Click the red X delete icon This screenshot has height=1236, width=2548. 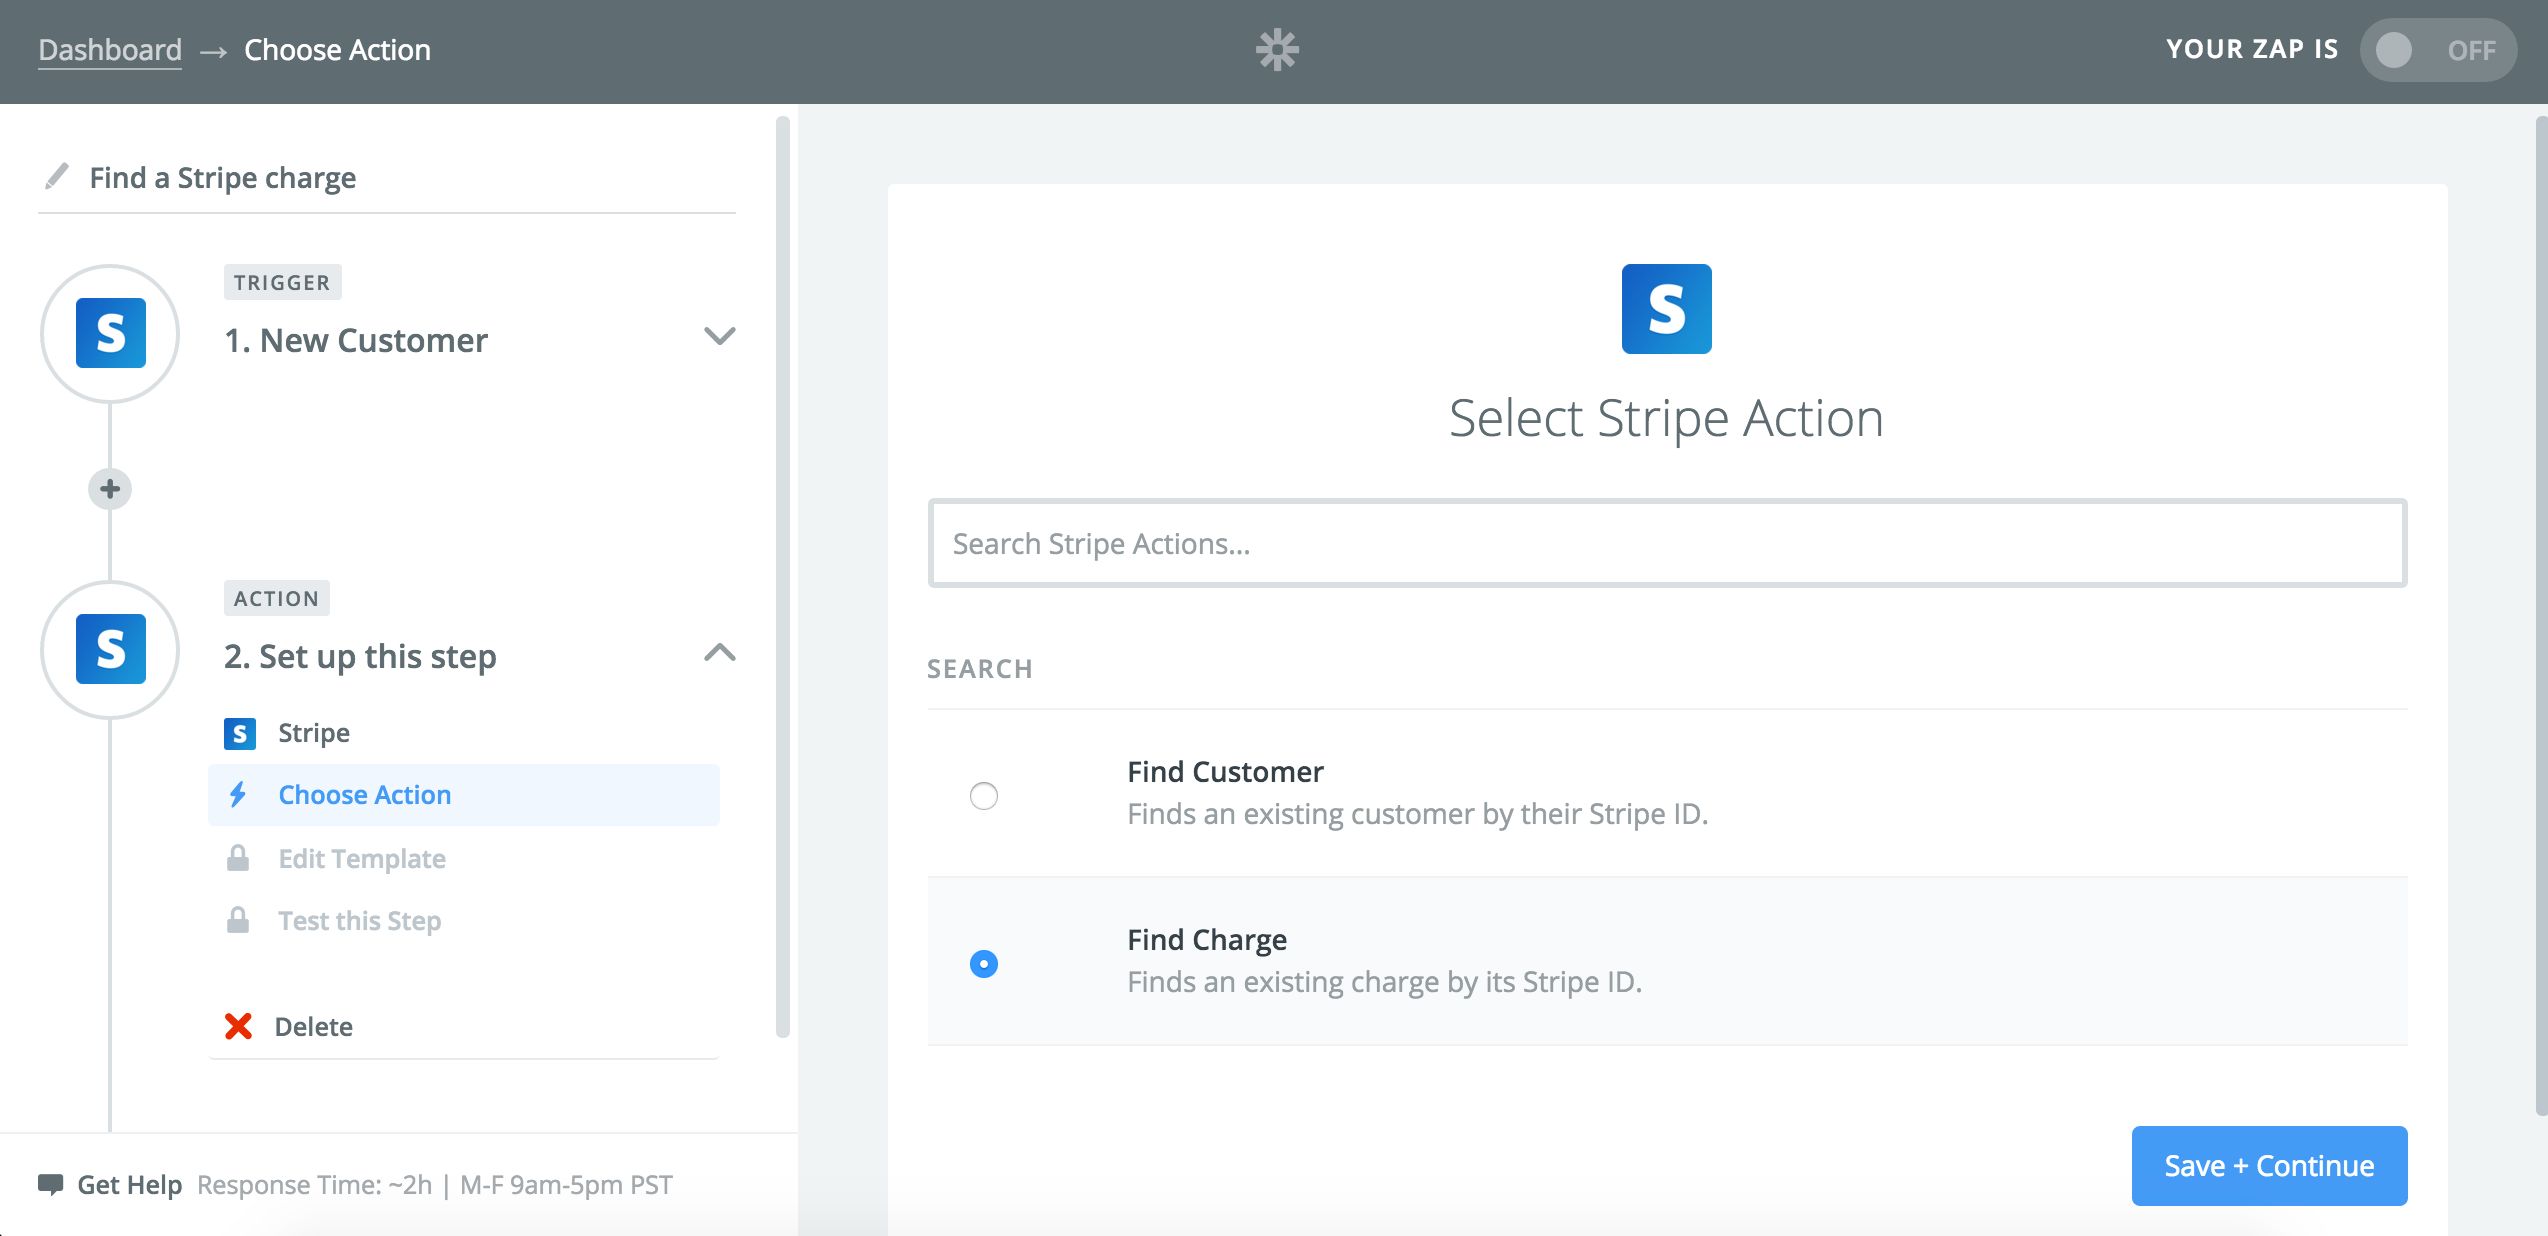[x=238, y=1027]
